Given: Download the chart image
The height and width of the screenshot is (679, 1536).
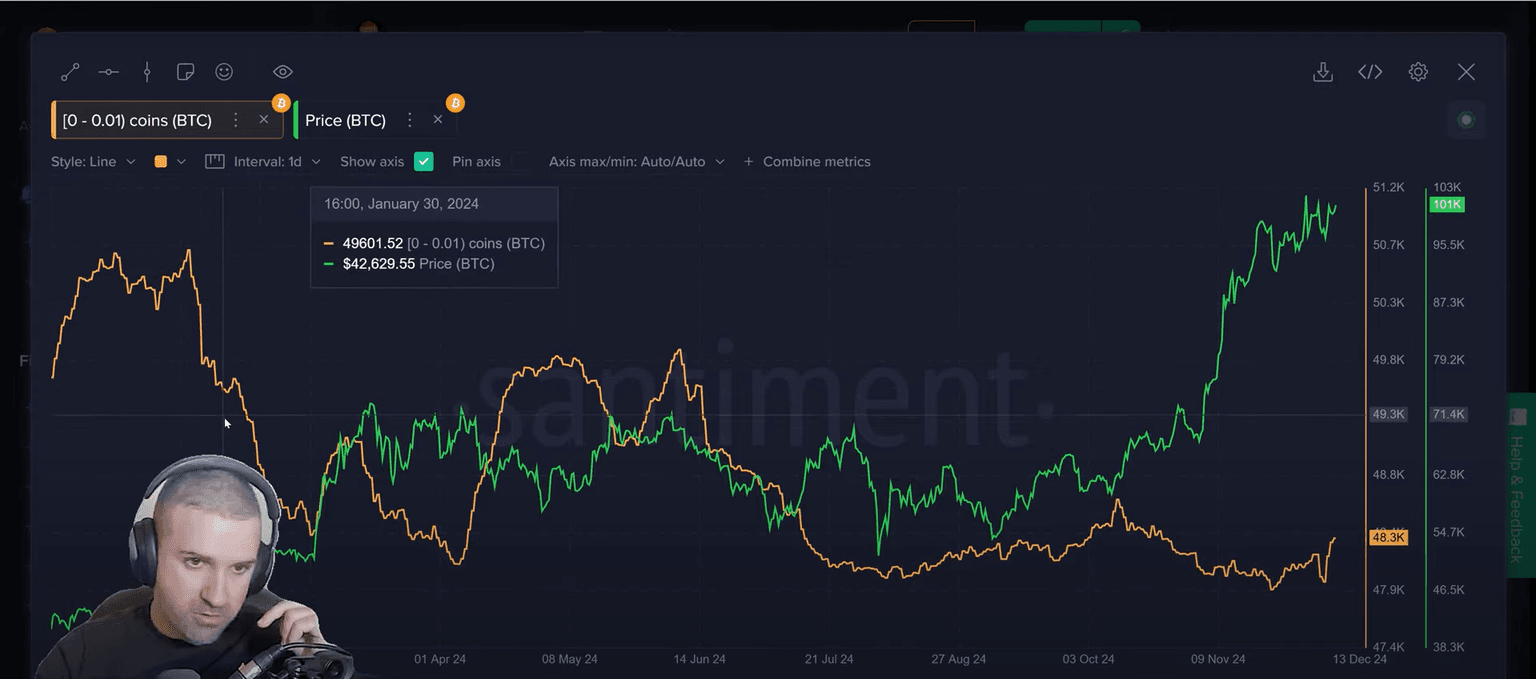Looking at the screenshot, I should coord(1322,72).
